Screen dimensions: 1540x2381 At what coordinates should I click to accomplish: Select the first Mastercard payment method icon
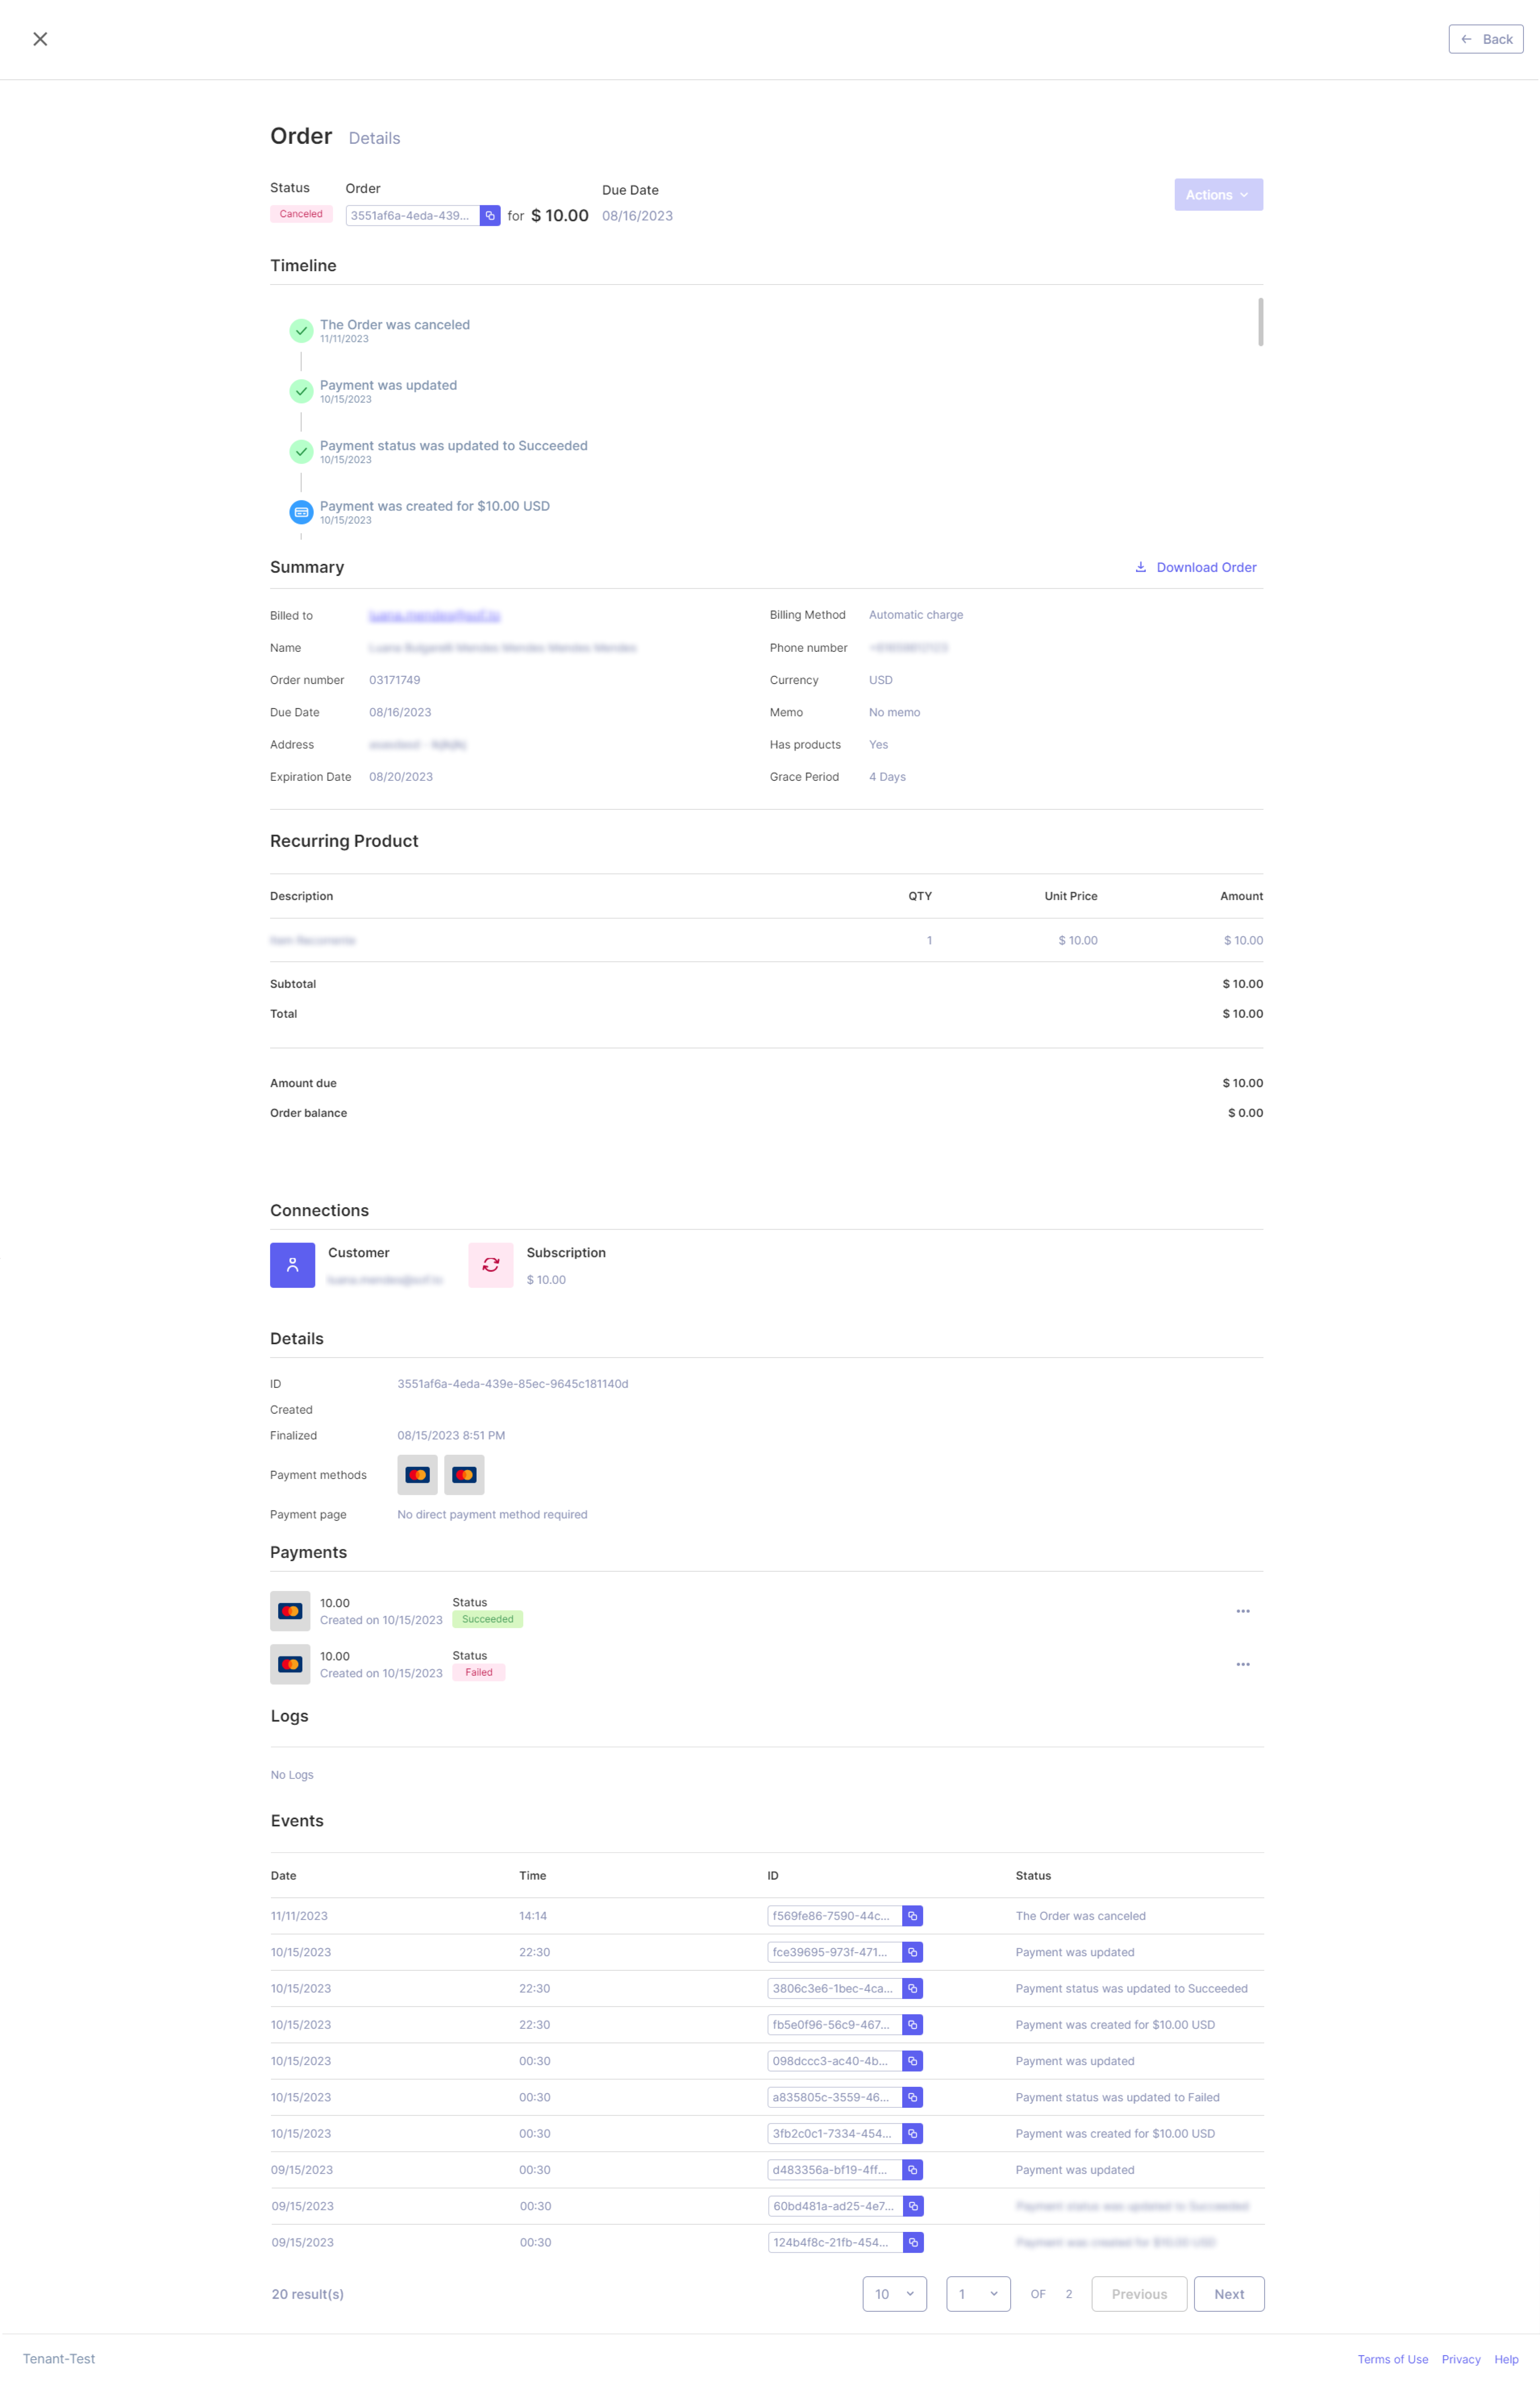pyautogui.click(x=417, y=1475)
